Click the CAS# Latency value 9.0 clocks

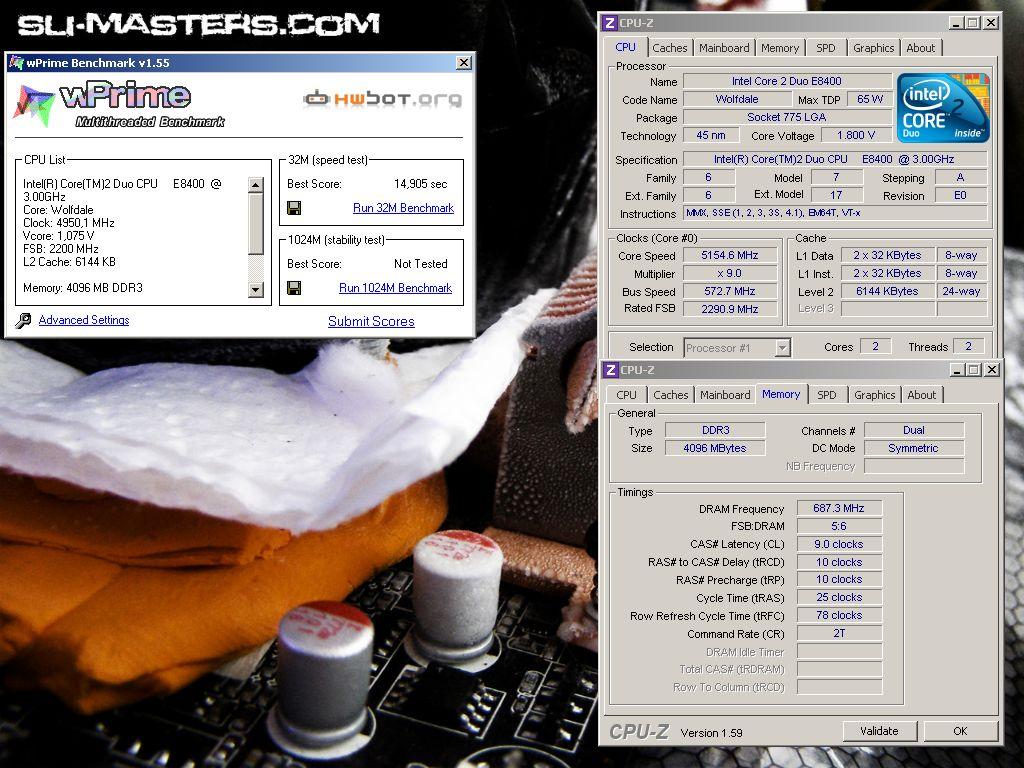[x=839, y=544]
